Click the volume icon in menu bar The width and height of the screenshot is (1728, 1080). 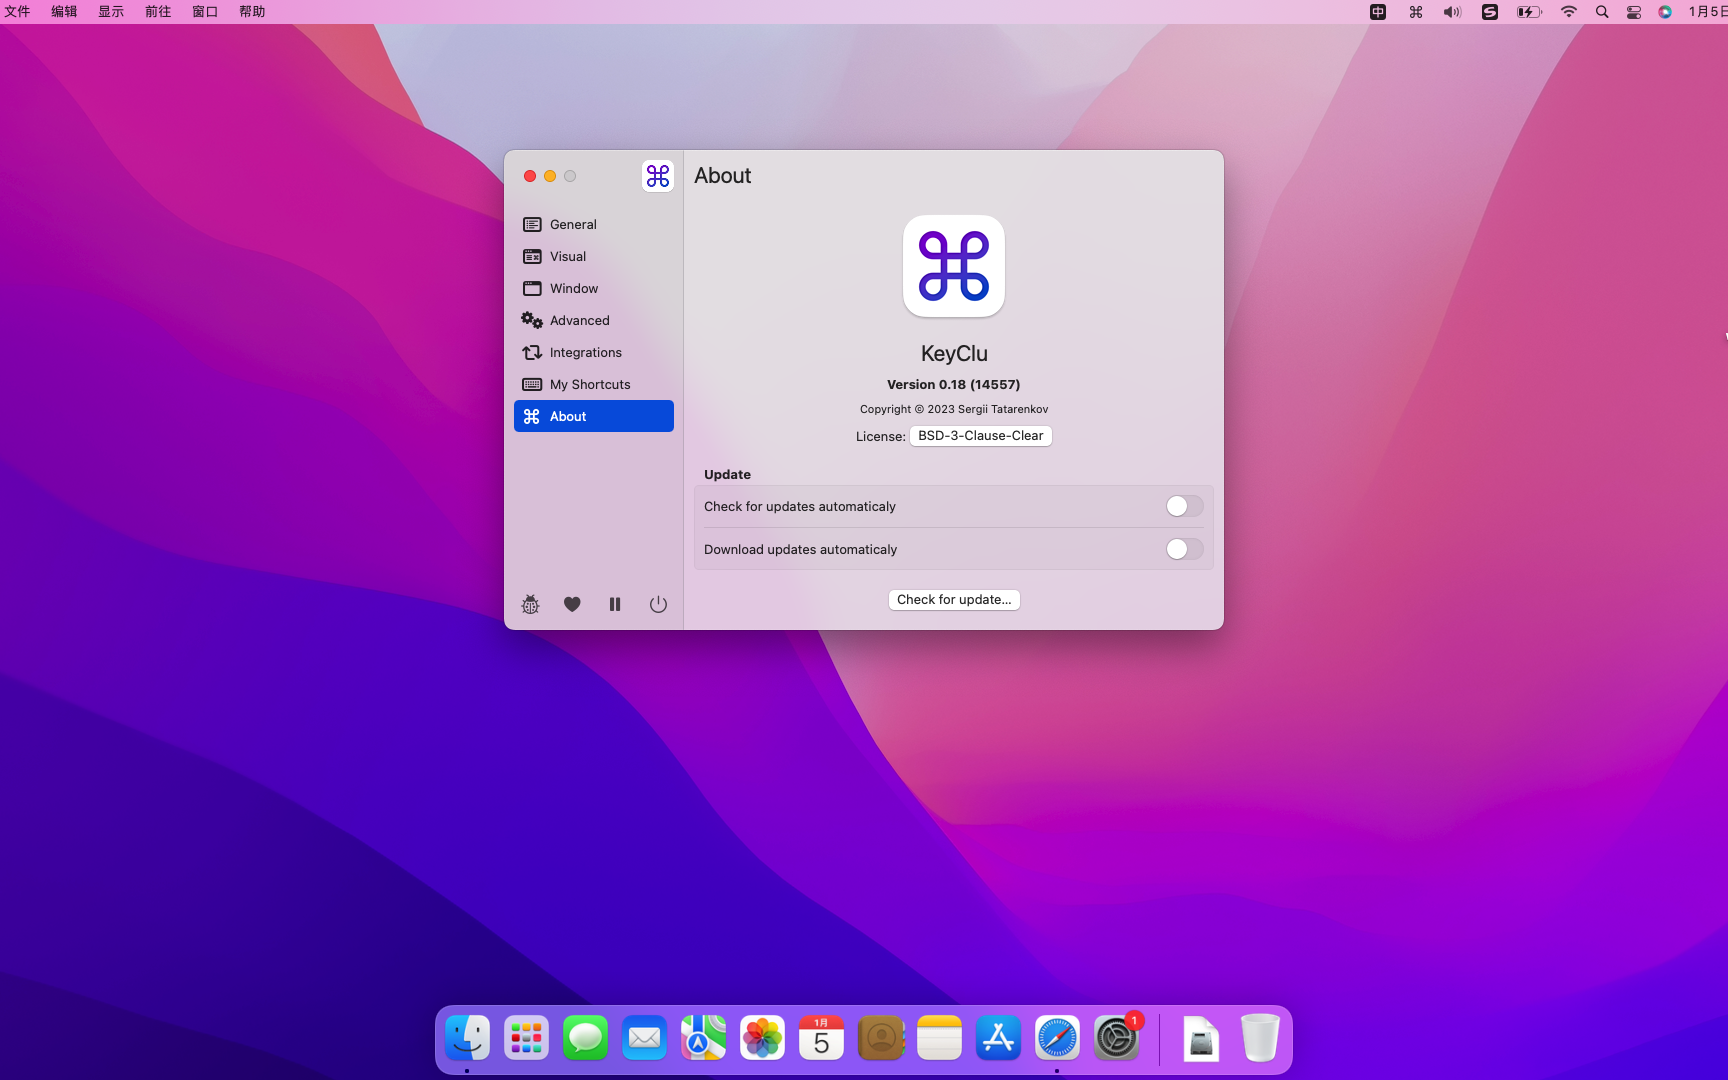(x=1452, y=12)
